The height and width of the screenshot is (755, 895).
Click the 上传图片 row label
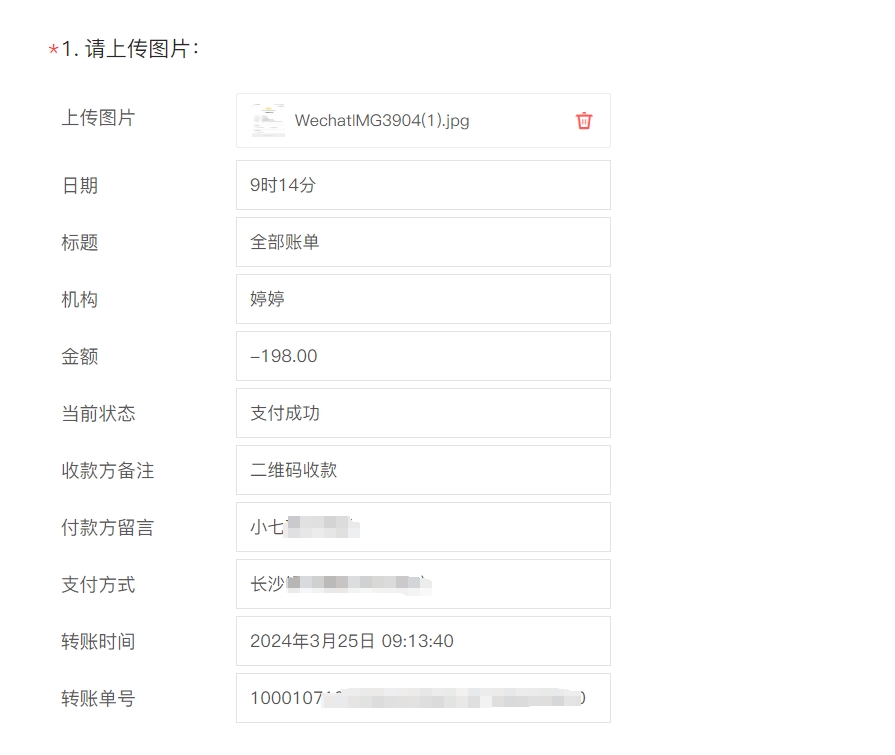tap(98, 118)
